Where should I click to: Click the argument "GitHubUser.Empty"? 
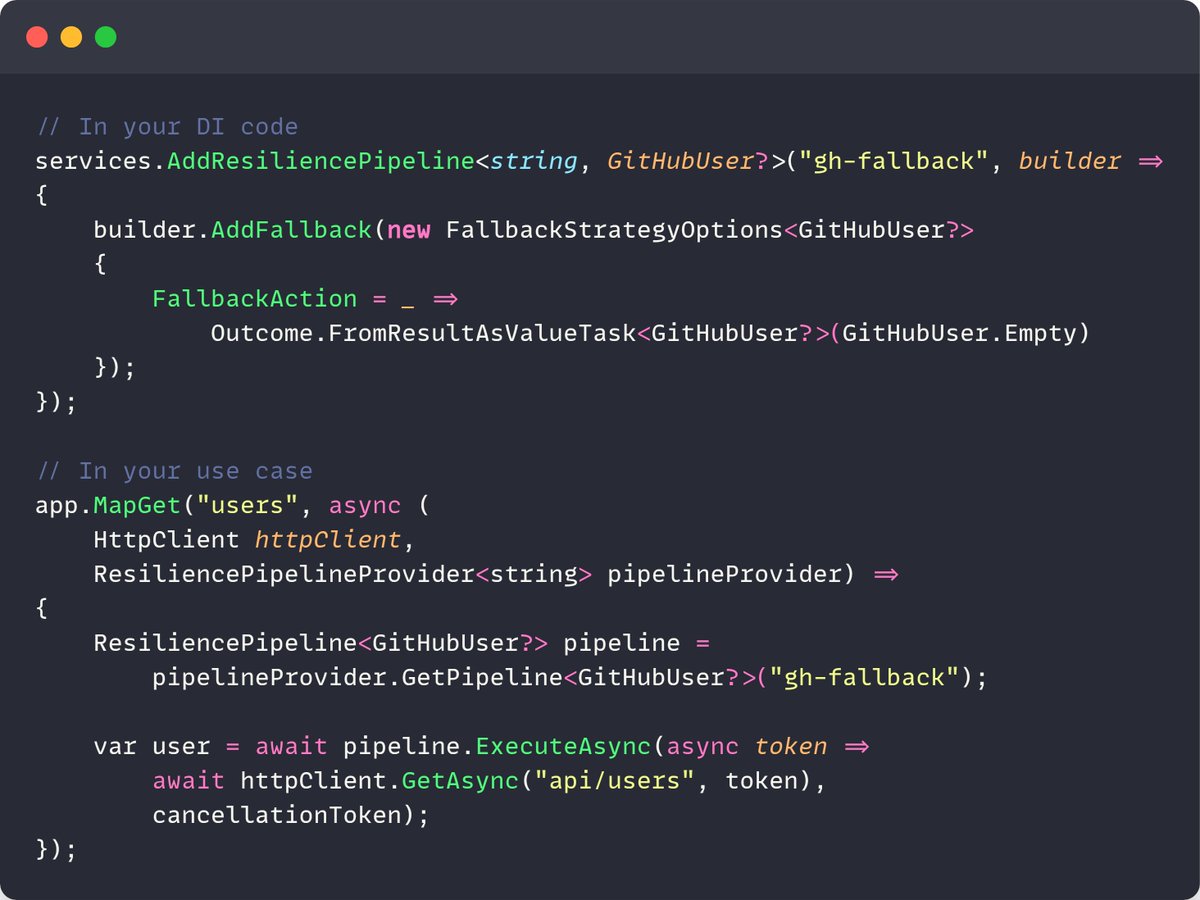958,333
